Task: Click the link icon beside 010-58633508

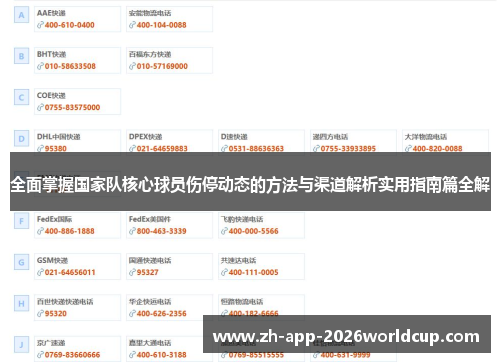Action: click(x=40, y=66)
